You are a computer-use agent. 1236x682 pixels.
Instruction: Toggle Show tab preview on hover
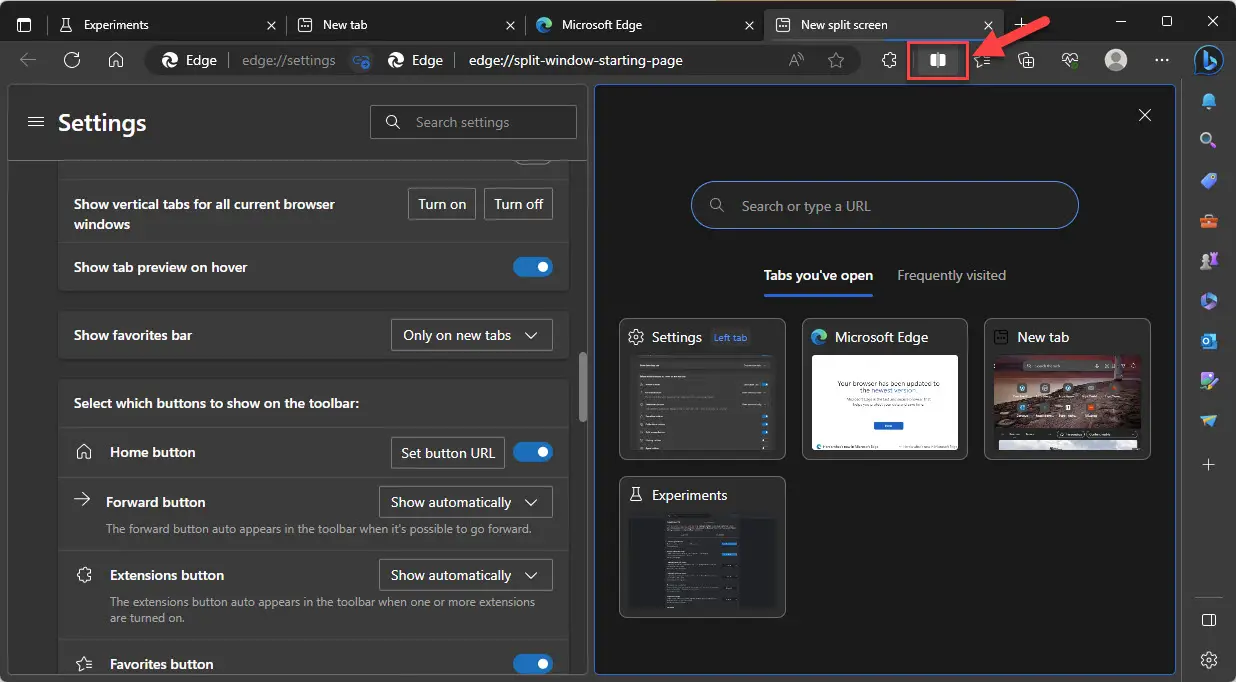(533, 267)
